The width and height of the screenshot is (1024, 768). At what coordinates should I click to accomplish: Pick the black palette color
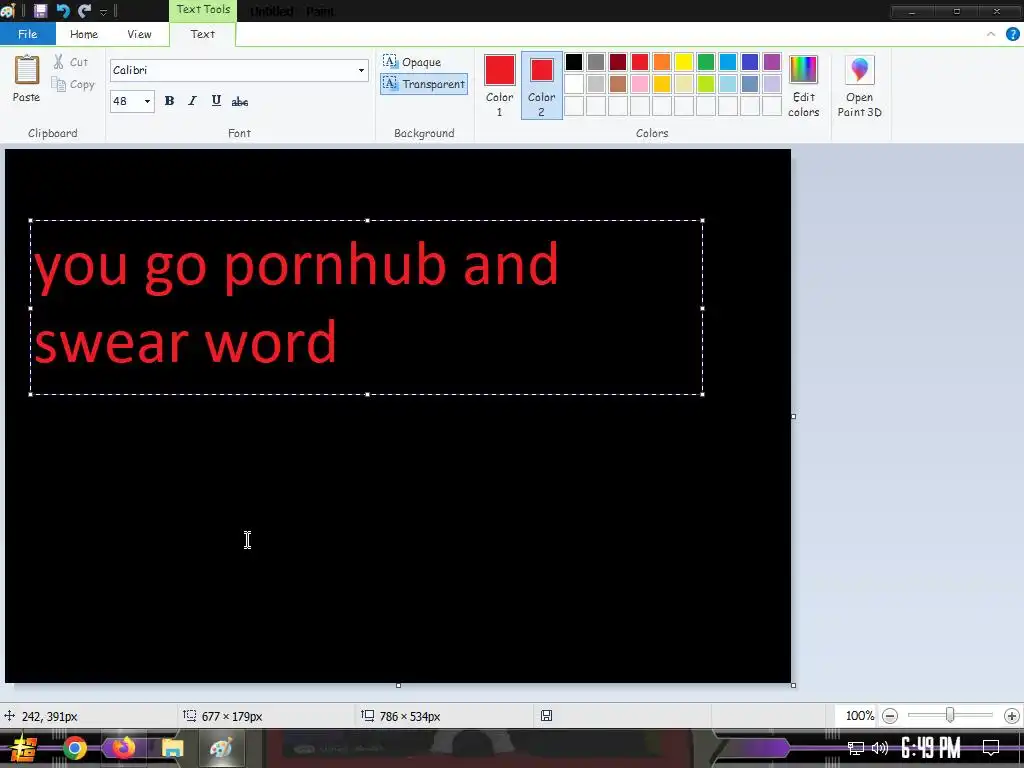pyautogui.click(x=574, y=62)
